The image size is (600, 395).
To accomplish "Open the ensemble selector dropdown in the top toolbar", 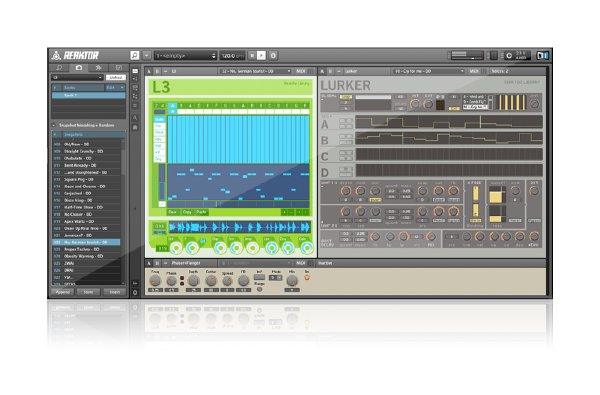I will coord(185,56).
